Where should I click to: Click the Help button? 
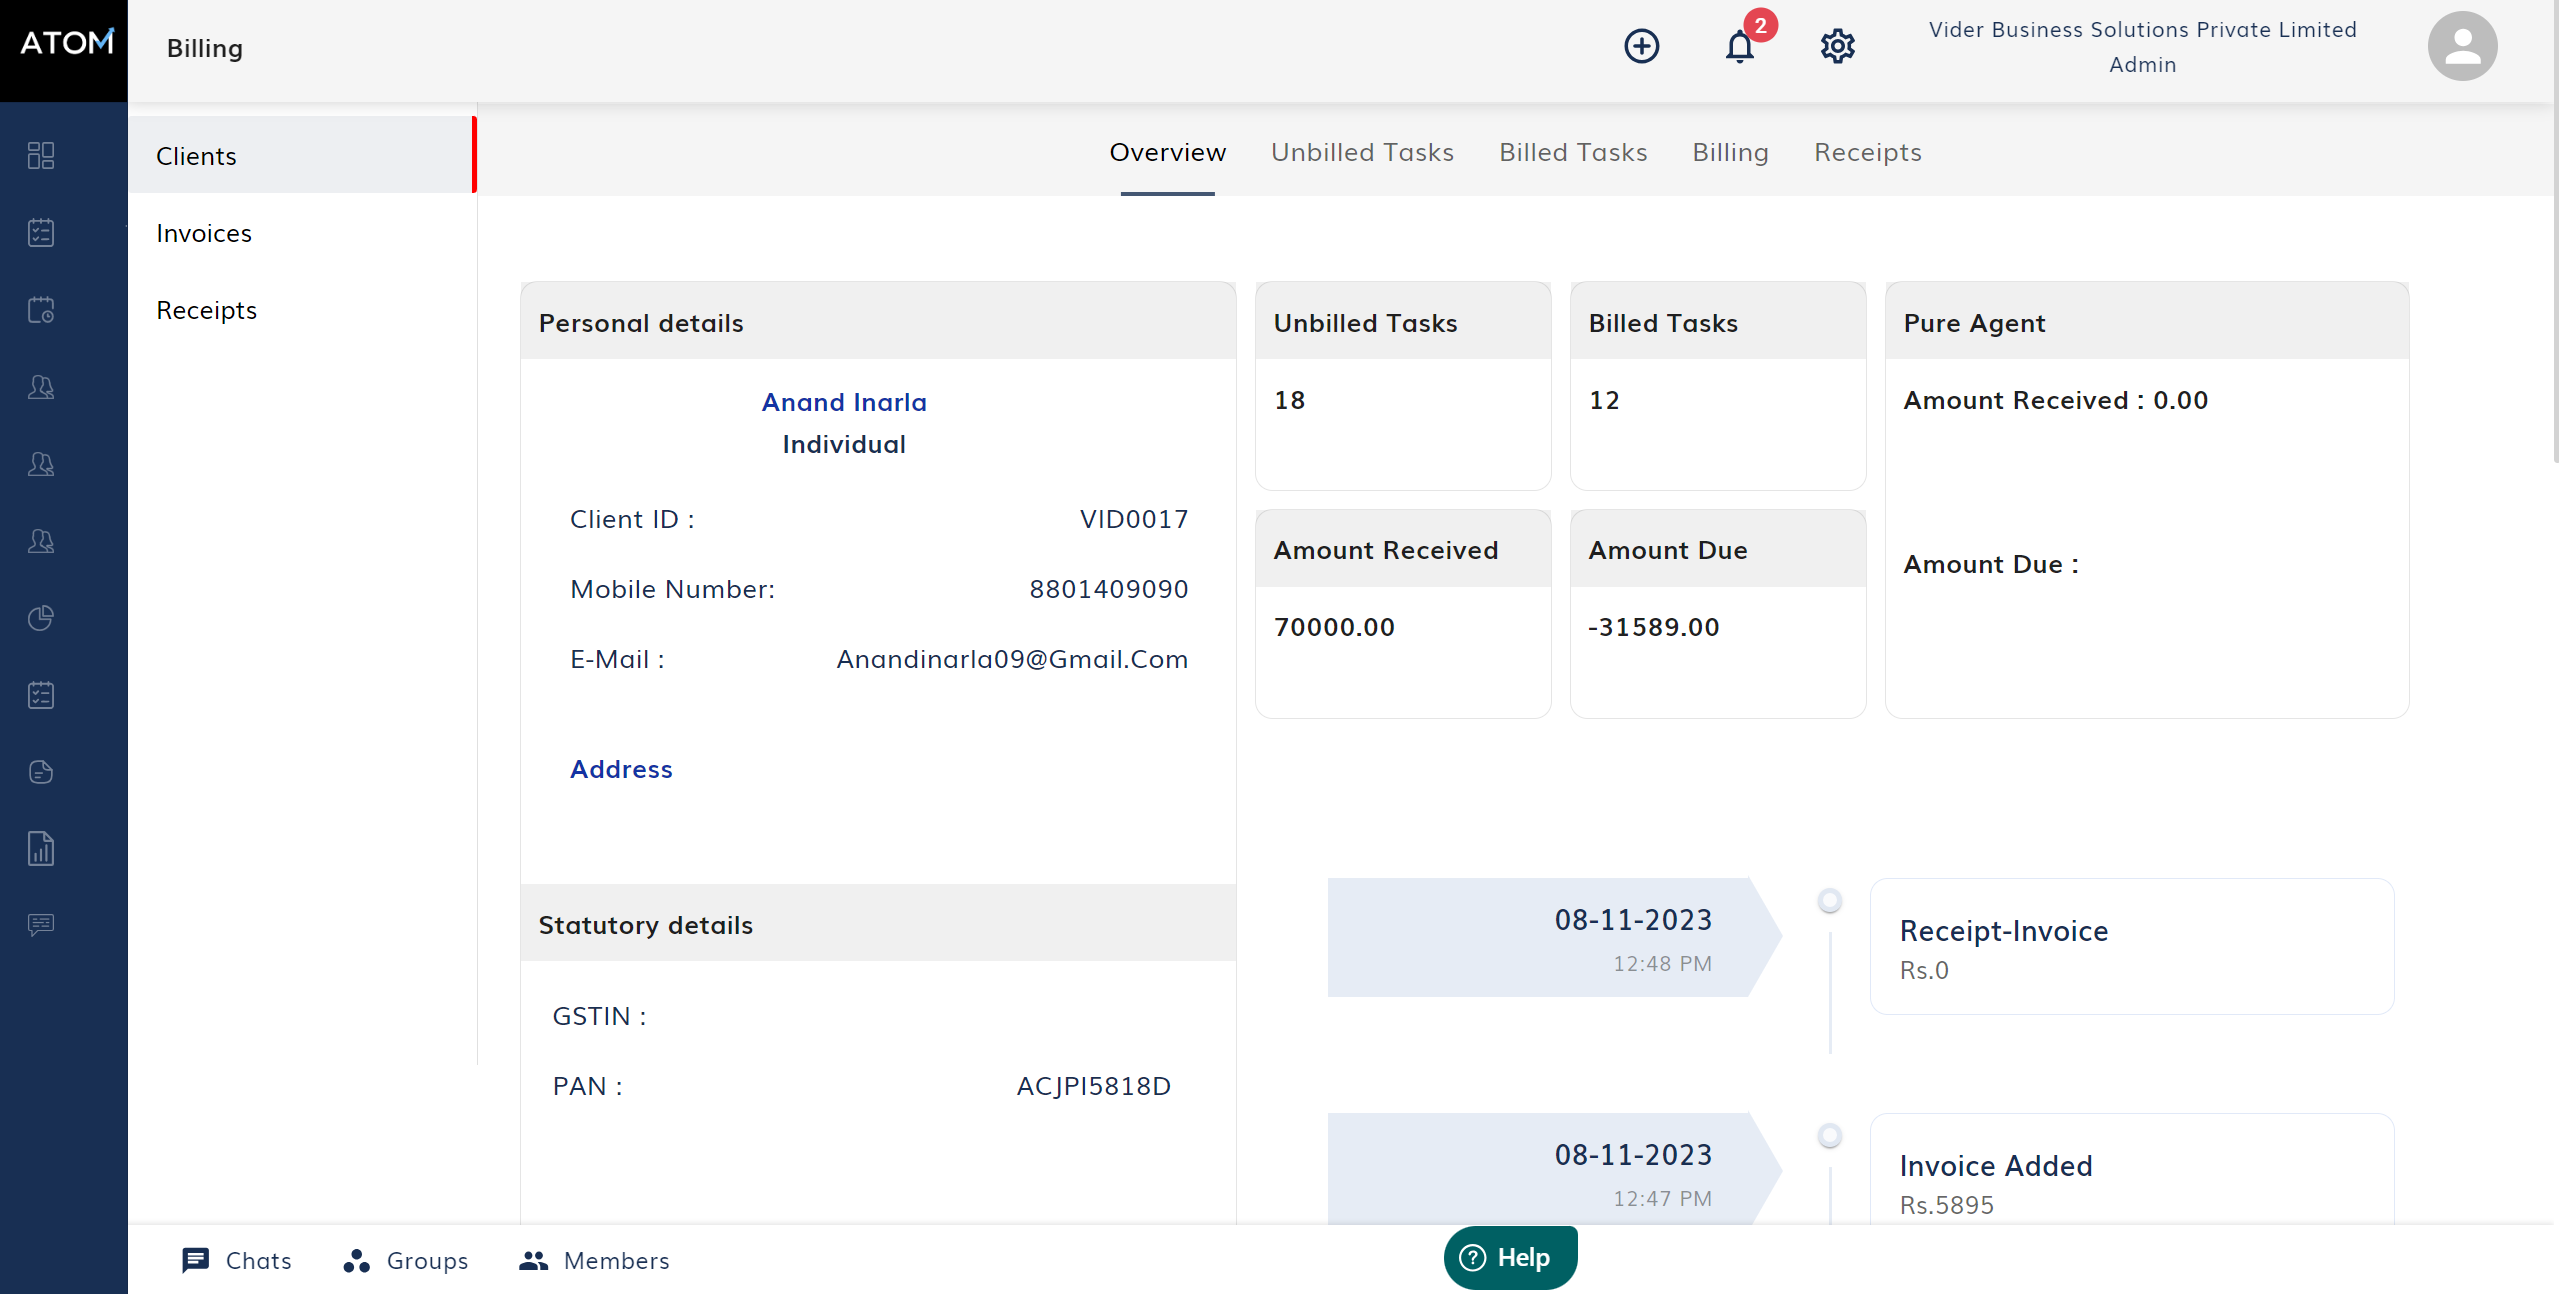(1510, 1257)
